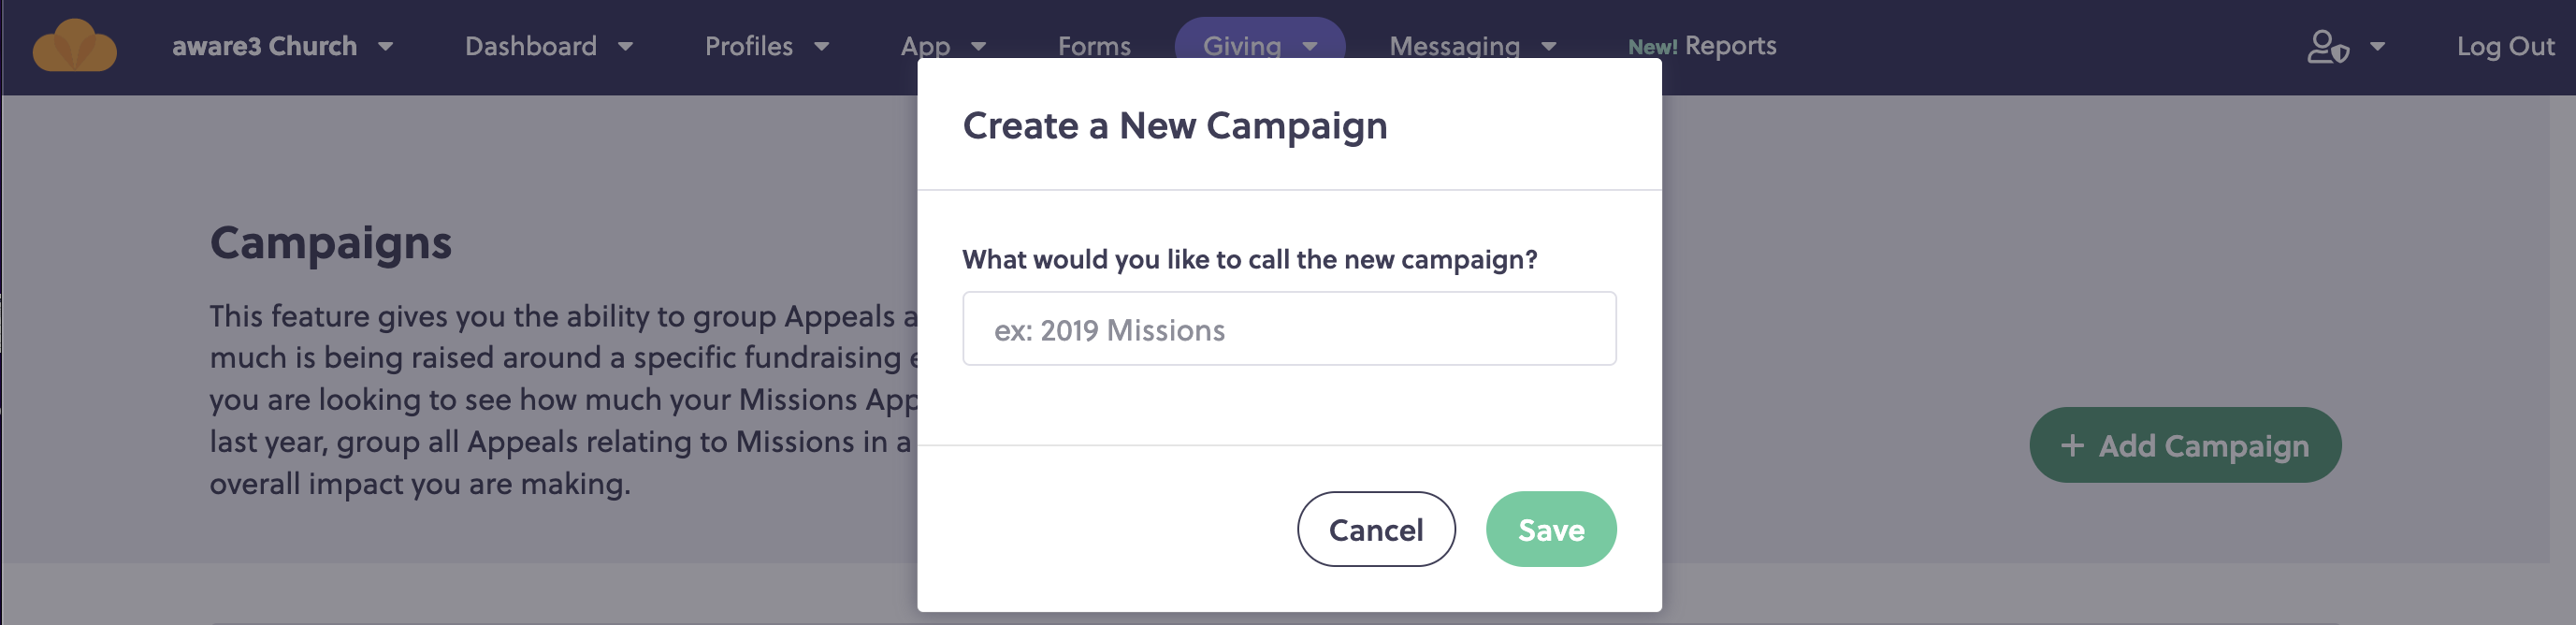The height and width of the screenshot is (625, 2576).
Task: Save the new campaign
Action: pos(1551,529)
